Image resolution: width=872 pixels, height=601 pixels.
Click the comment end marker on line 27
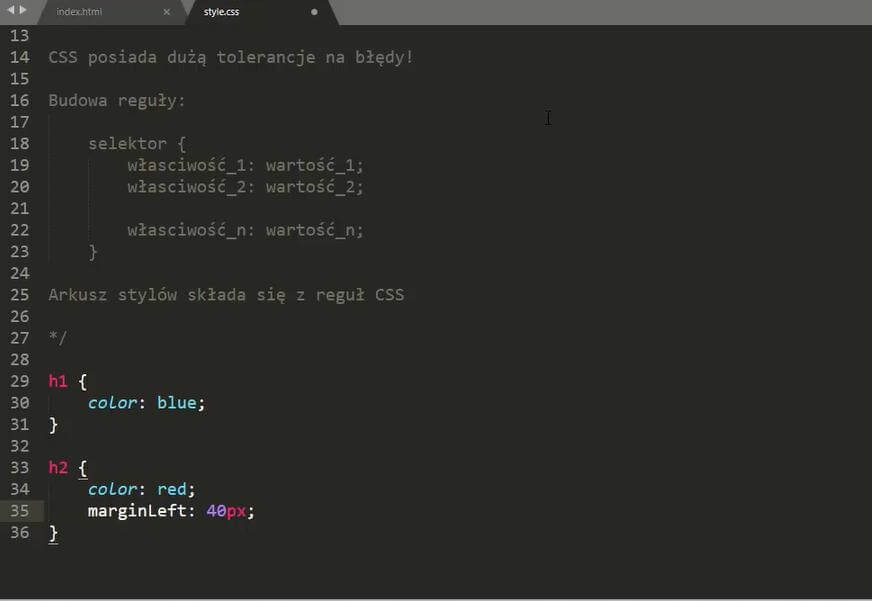[x=58, y=337]
